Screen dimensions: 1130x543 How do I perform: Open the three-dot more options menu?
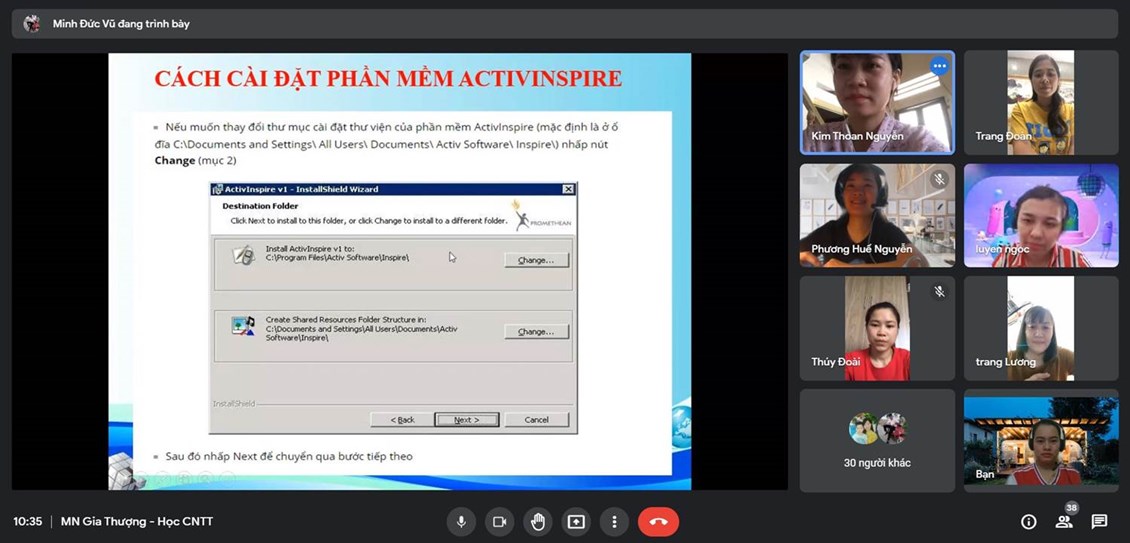point(614,521)
